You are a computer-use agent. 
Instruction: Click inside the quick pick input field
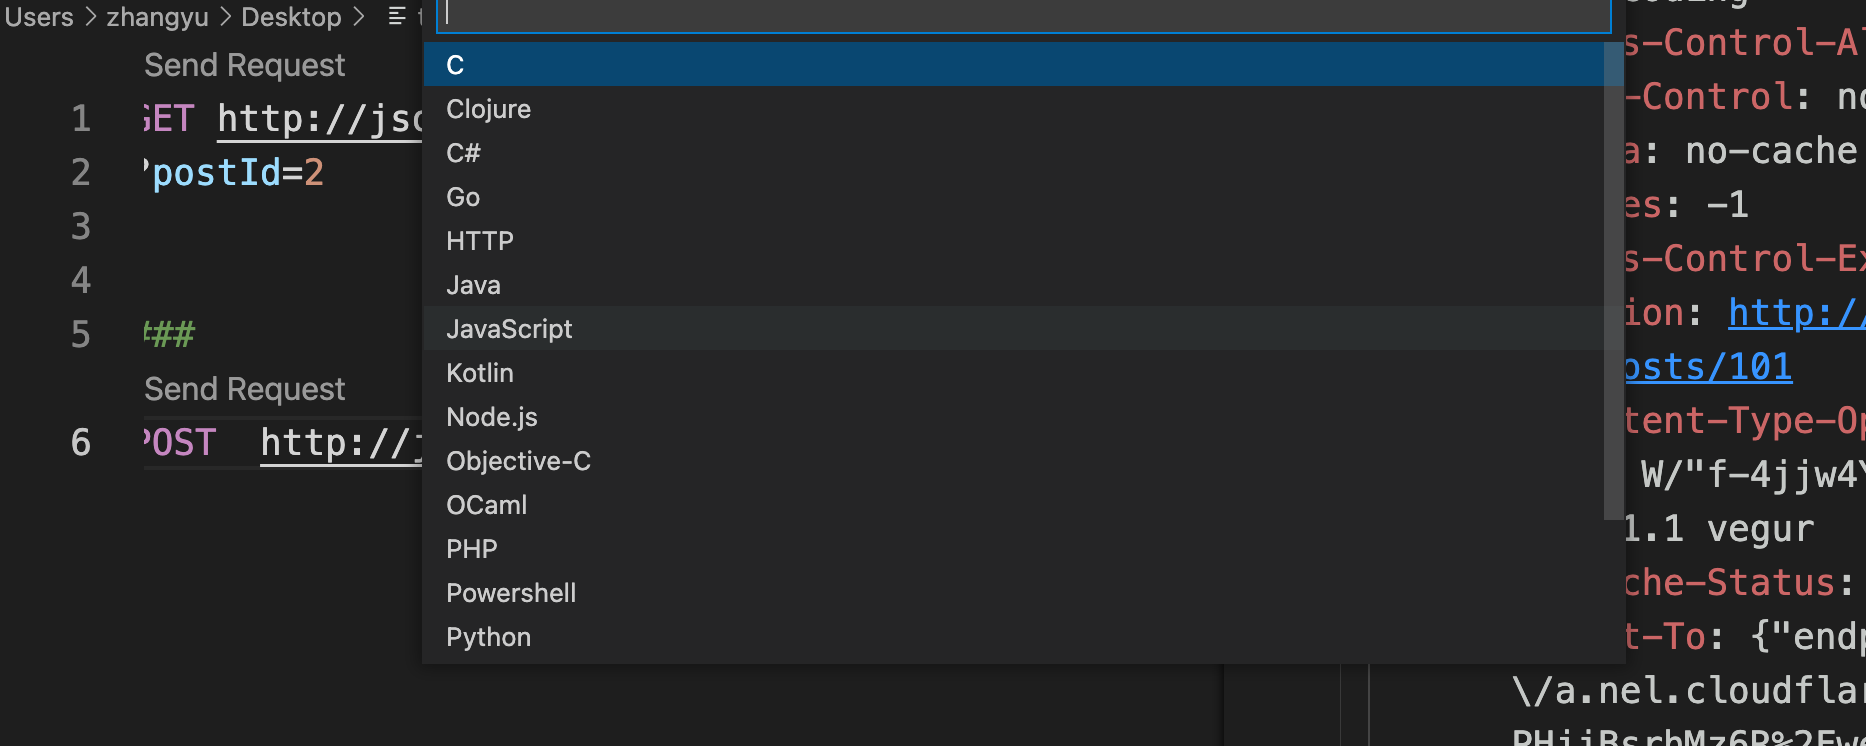[x=1020, y=14]
